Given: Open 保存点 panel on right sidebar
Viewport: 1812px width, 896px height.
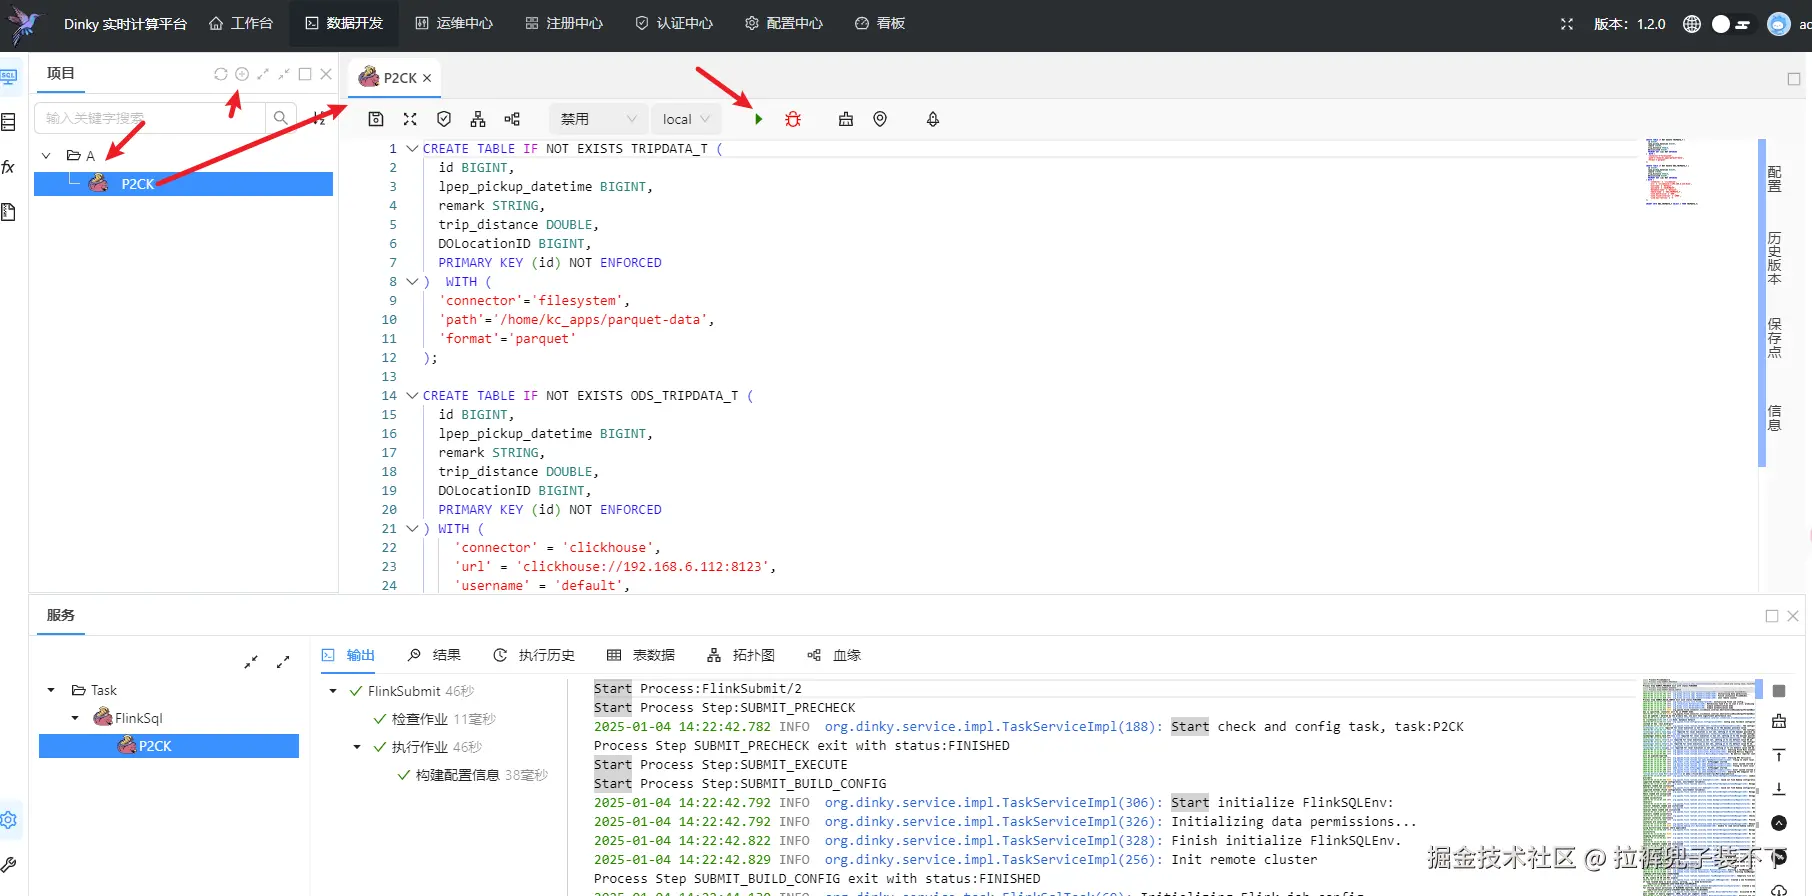Looking at the screenshot, I should click(1774, 338).
